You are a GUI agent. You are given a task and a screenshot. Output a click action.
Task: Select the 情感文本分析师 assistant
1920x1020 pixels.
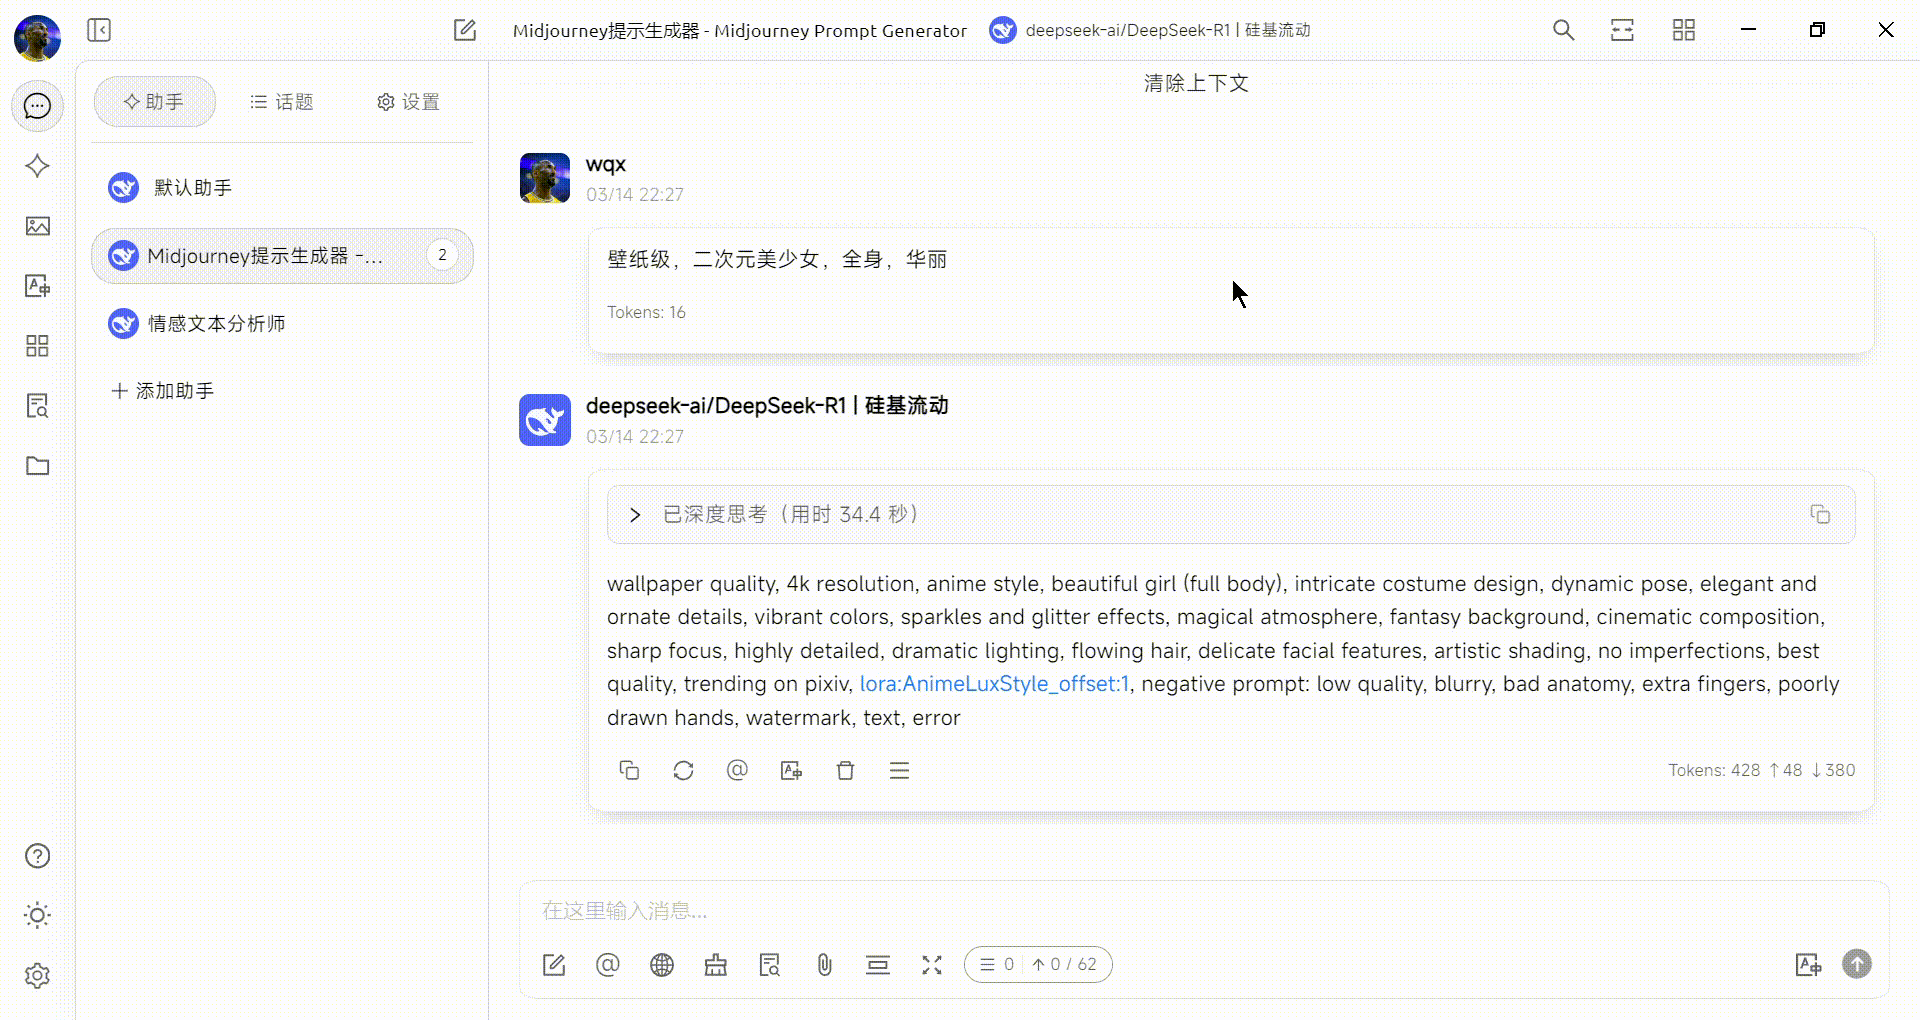(282, 324)
